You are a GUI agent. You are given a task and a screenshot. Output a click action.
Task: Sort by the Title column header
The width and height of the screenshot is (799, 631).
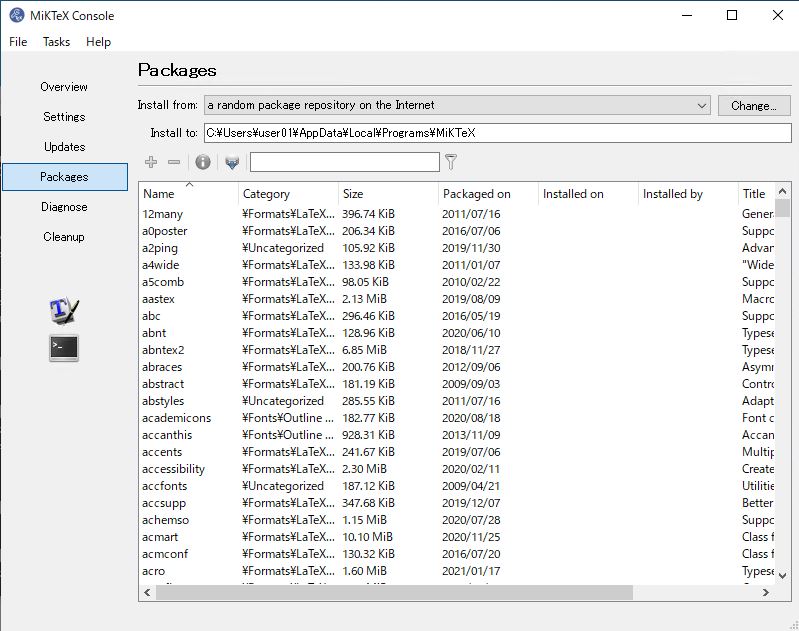(756, 194)
